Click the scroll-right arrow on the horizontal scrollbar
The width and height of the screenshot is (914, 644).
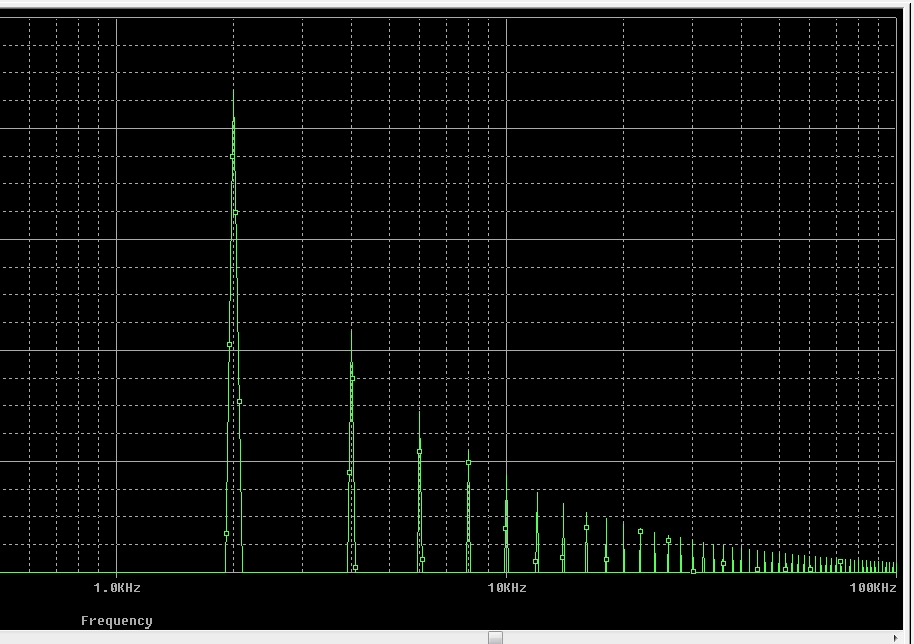pos(896,638)
